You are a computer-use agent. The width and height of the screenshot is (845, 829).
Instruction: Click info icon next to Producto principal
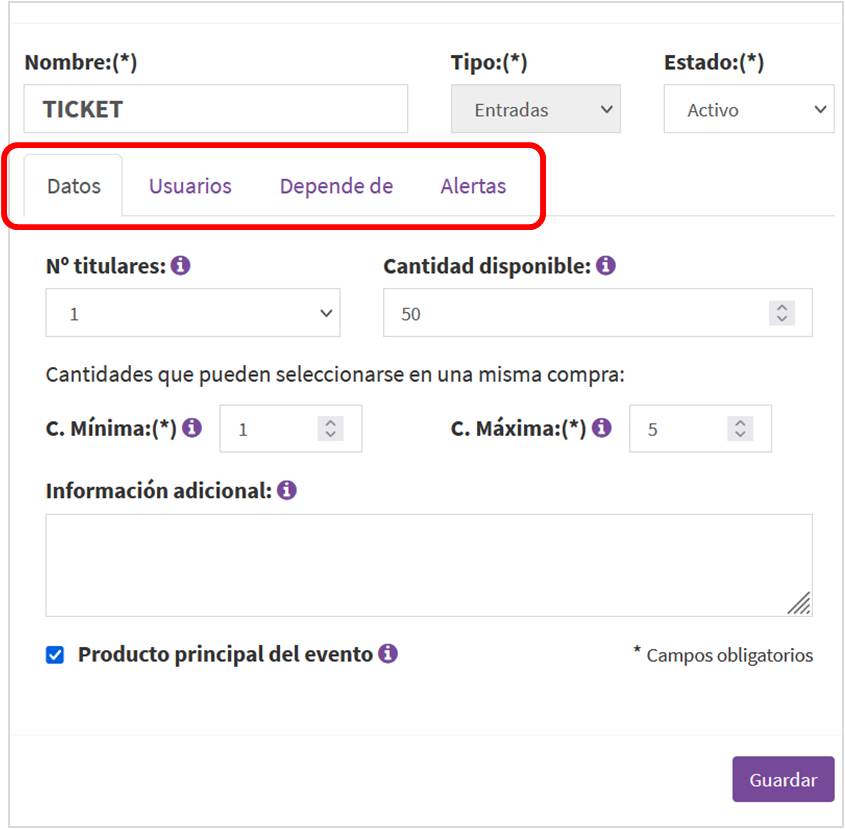pos(388,654)
